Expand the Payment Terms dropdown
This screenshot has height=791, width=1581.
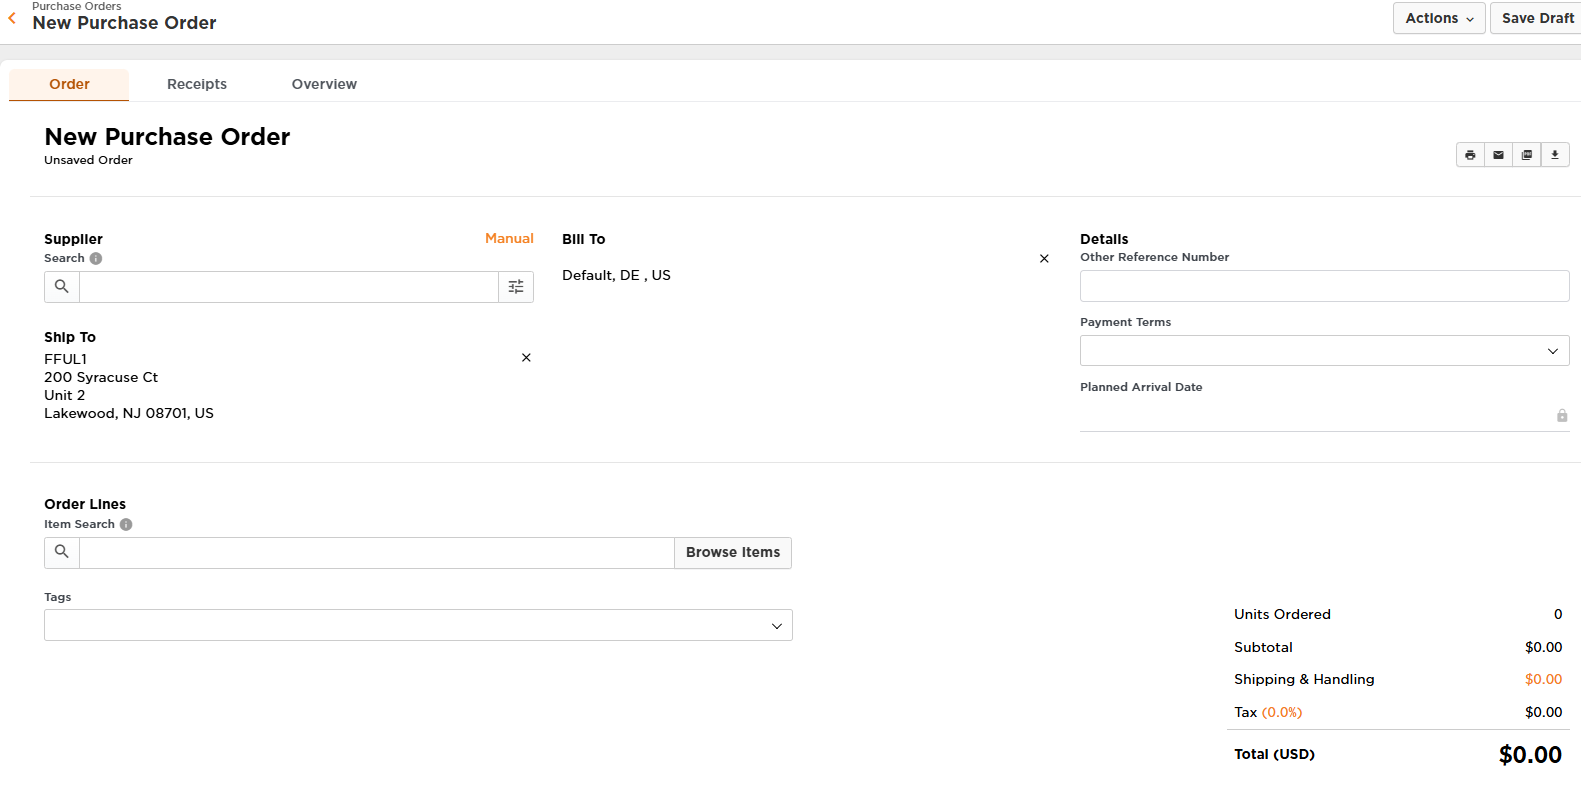click(x=1324, y=351)
